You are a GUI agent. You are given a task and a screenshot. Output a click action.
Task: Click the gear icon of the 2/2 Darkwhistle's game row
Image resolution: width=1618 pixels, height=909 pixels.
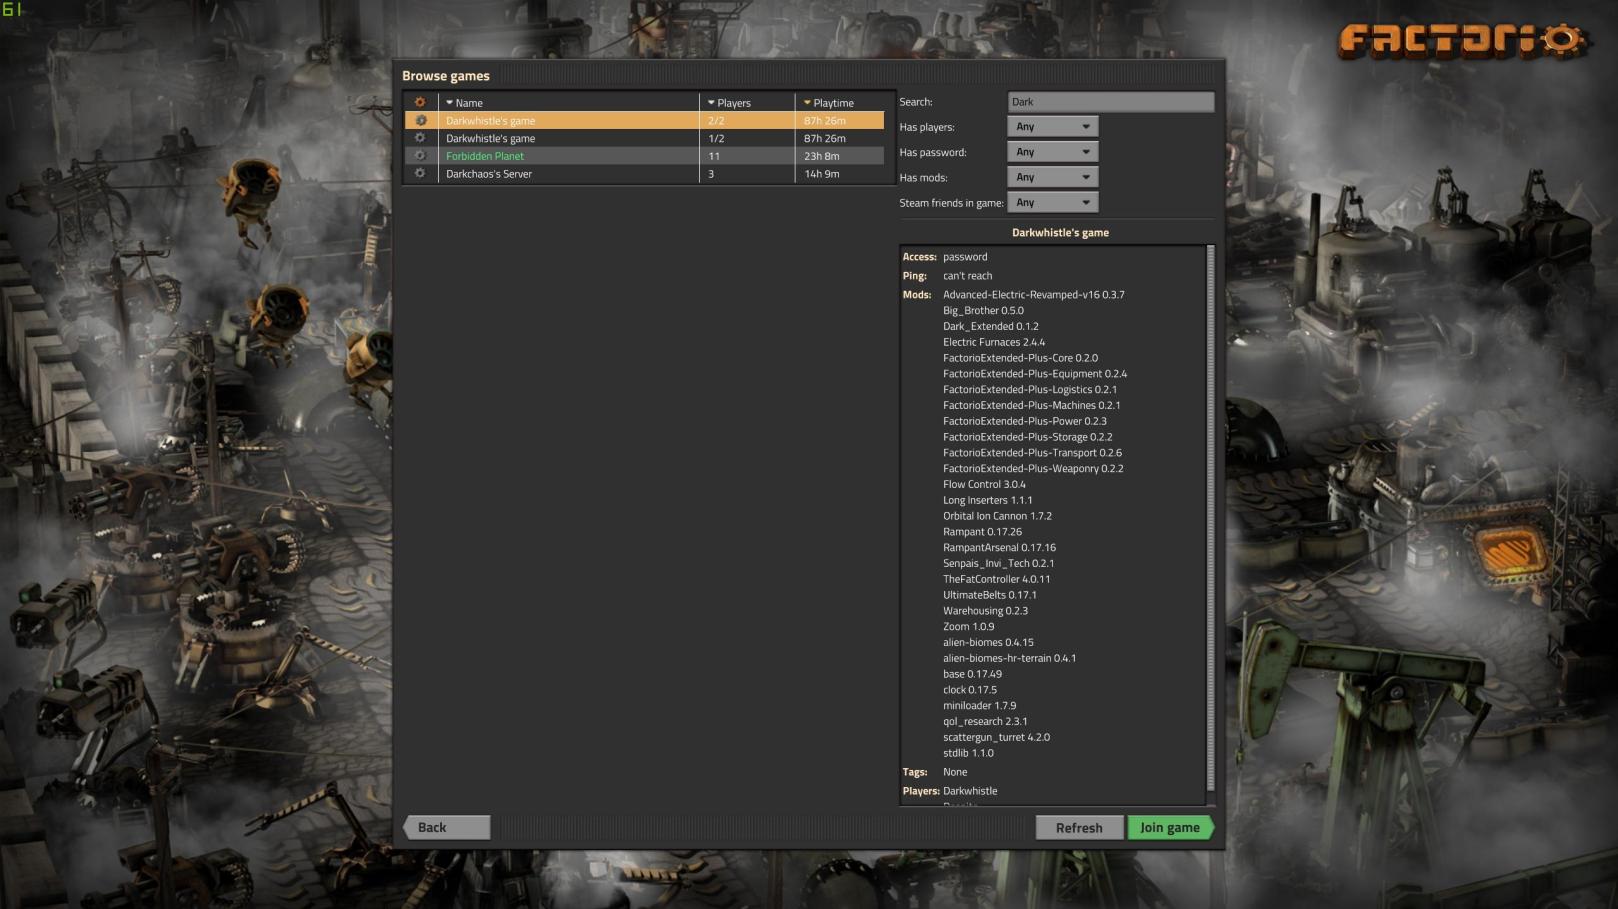pyautogui.click(x=420, y=120)
